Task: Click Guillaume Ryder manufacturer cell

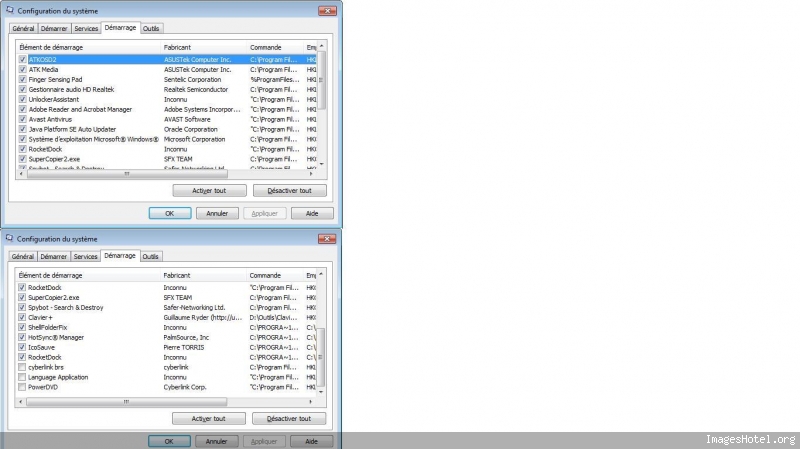Action: [203, 317]
